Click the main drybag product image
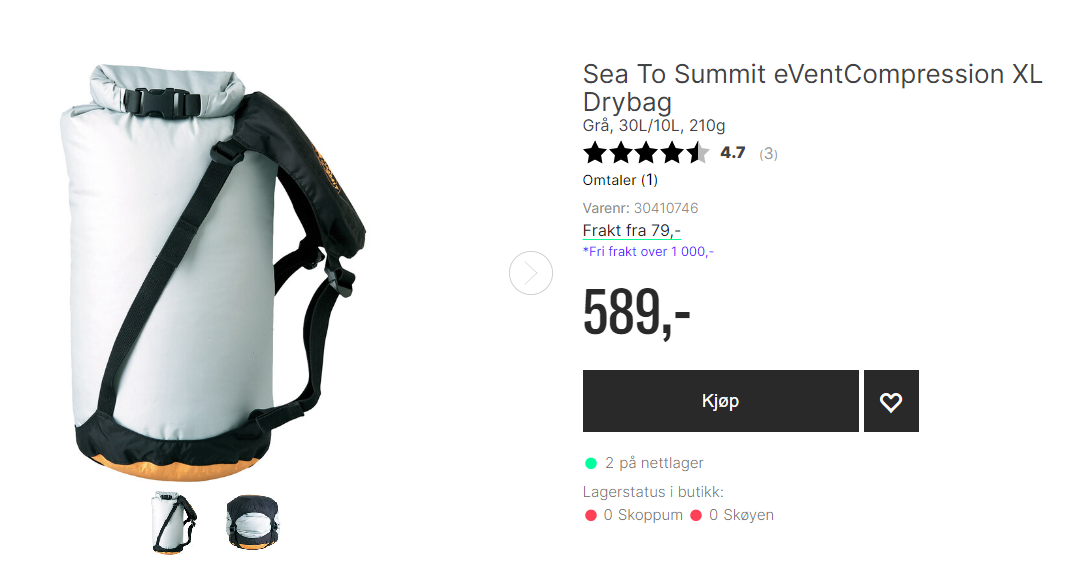Image resolution: width=1067 pixels, height=570 pixels. (214, 273)
